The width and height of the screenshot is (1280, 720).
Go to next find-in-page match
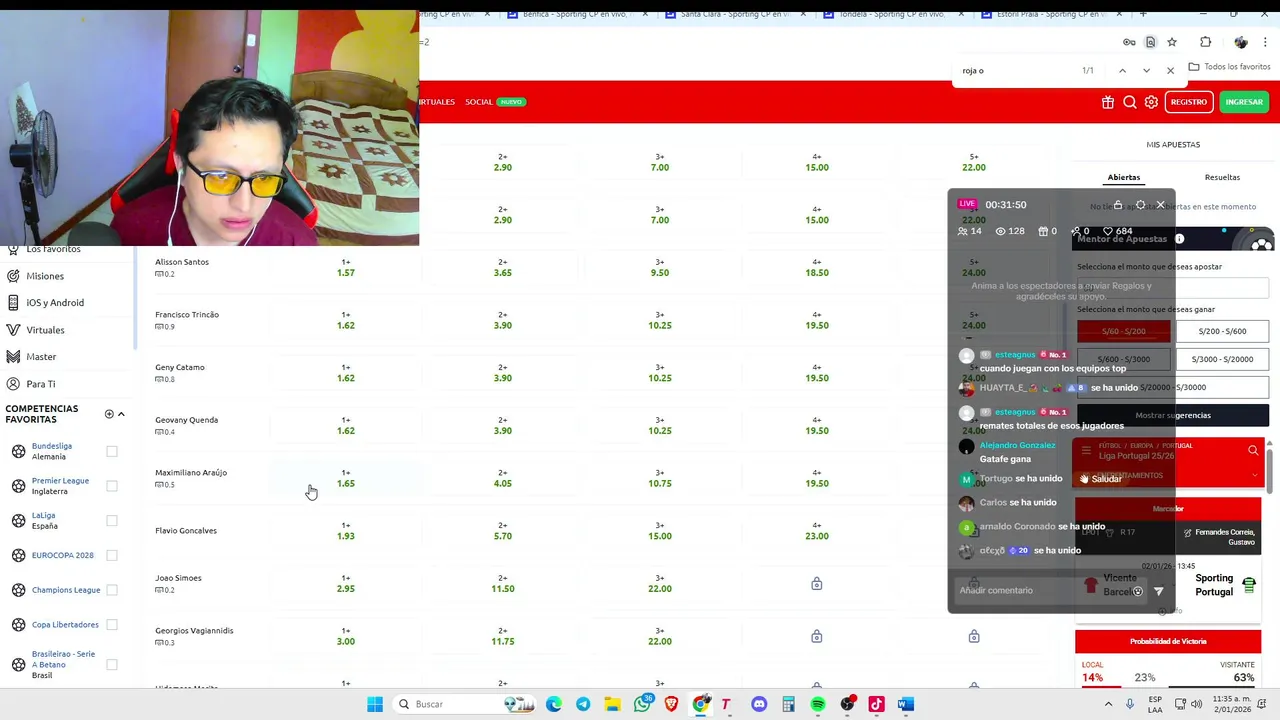point(1146,70)
